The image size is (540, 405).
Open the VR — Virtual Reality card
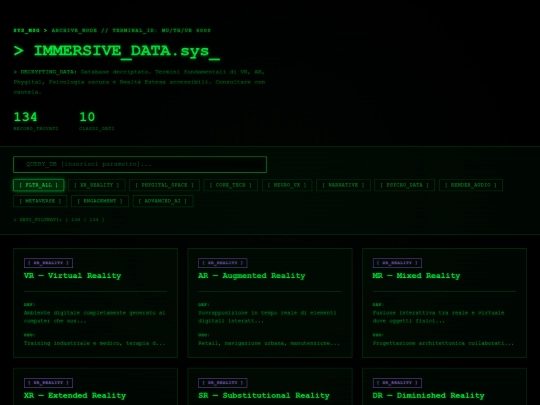(95, 303)
